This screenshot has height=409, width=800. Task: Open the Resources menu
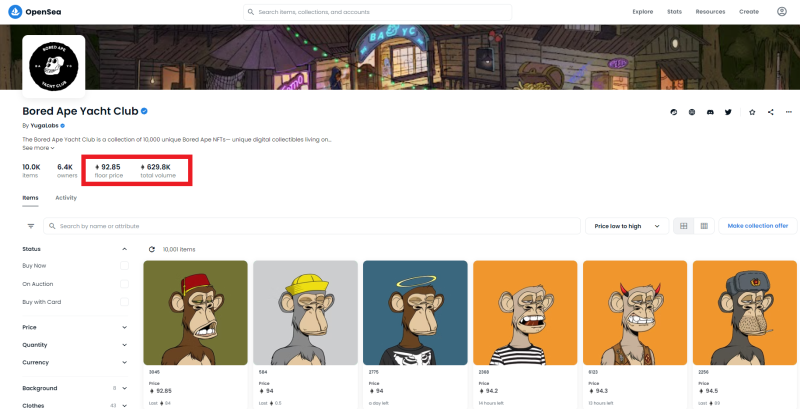[x=710, y=12]
